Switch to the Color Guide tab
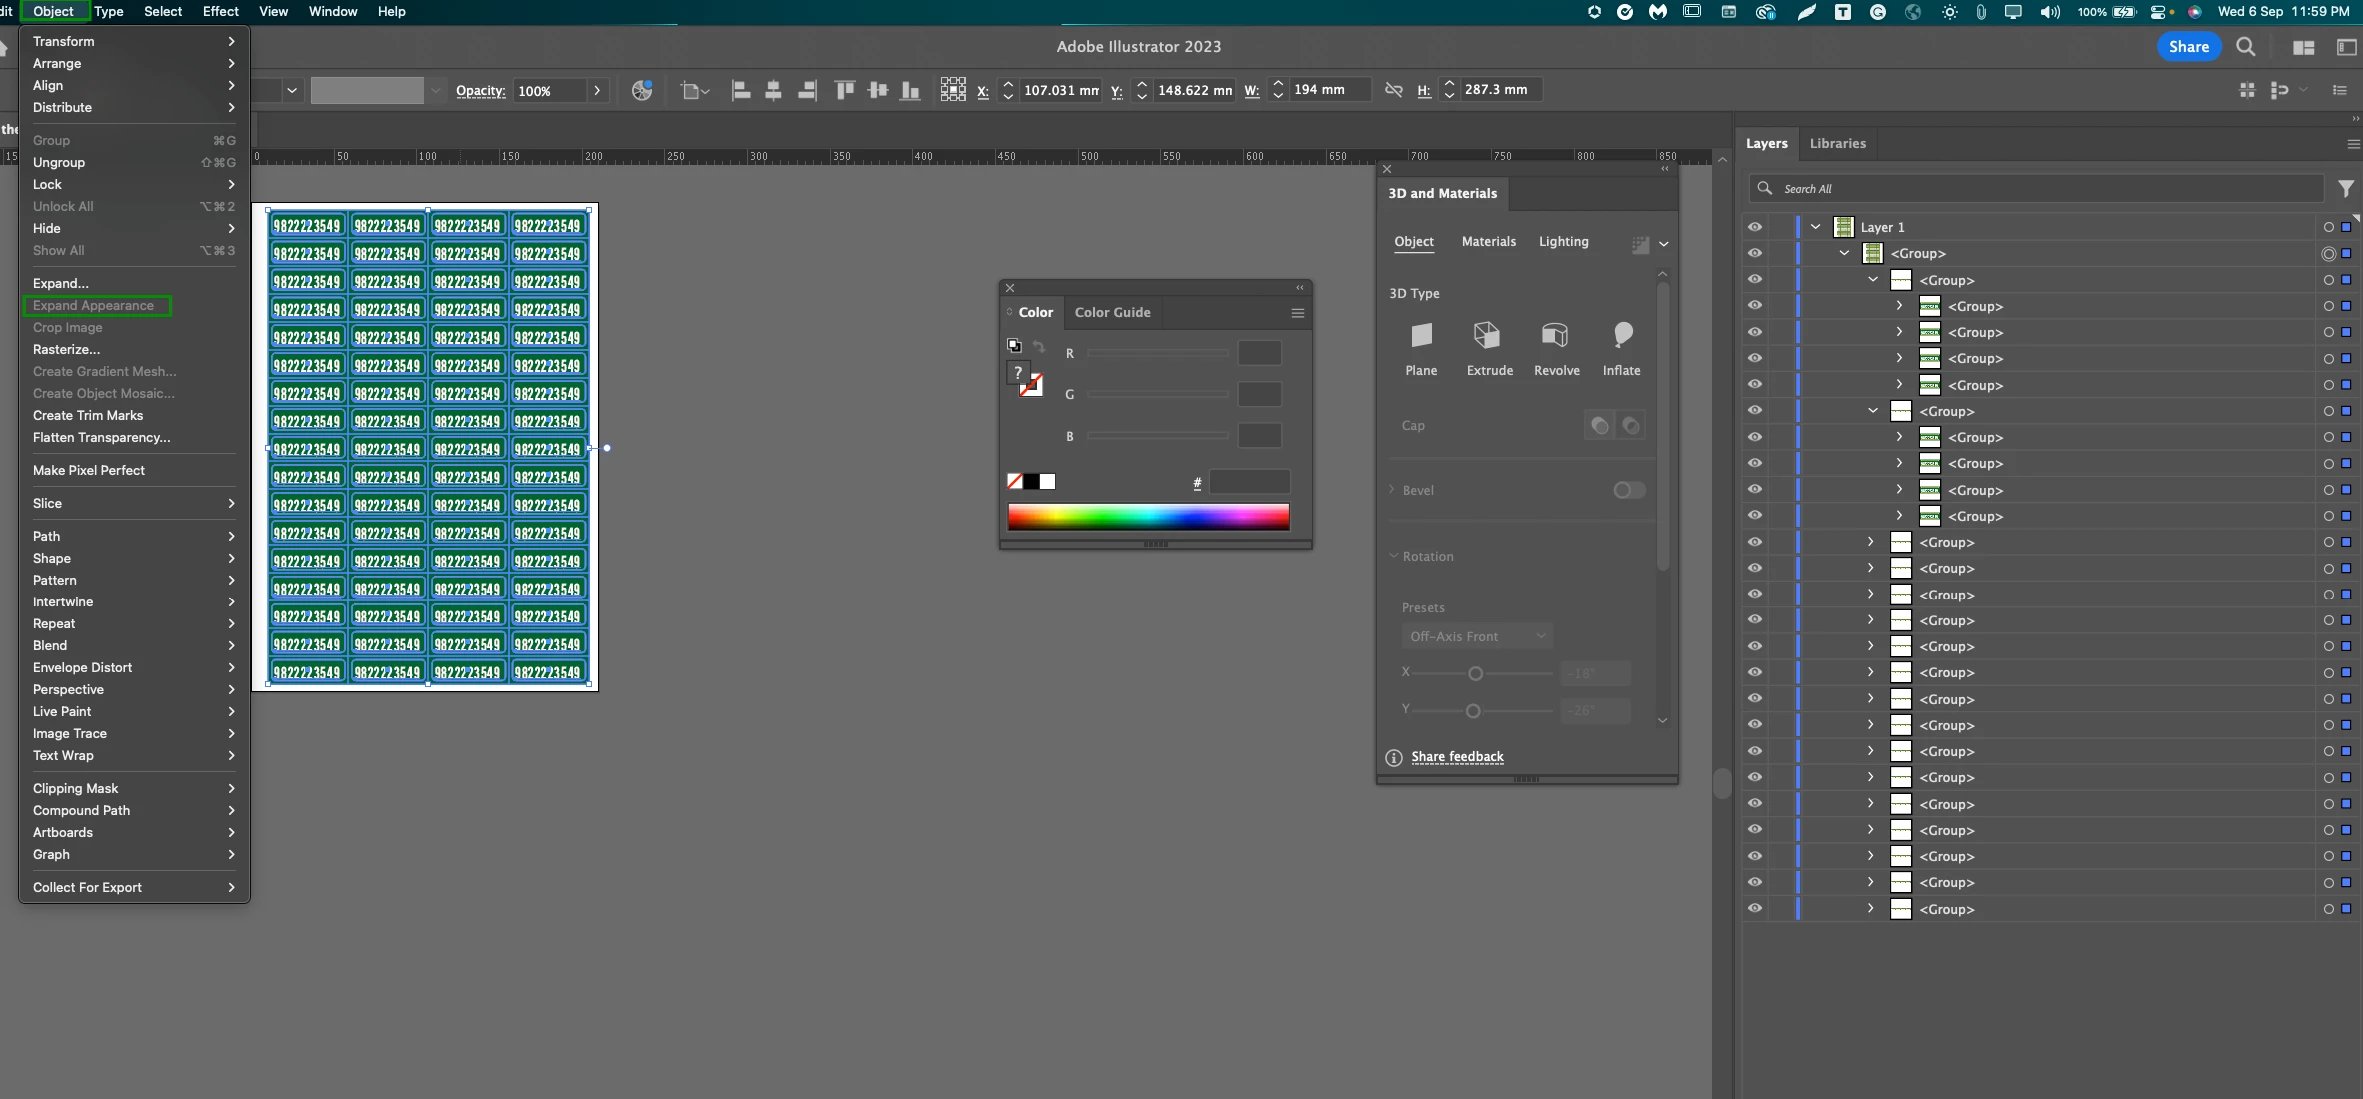This screenshot has width=2363, height=1099. pos(1112,312)
